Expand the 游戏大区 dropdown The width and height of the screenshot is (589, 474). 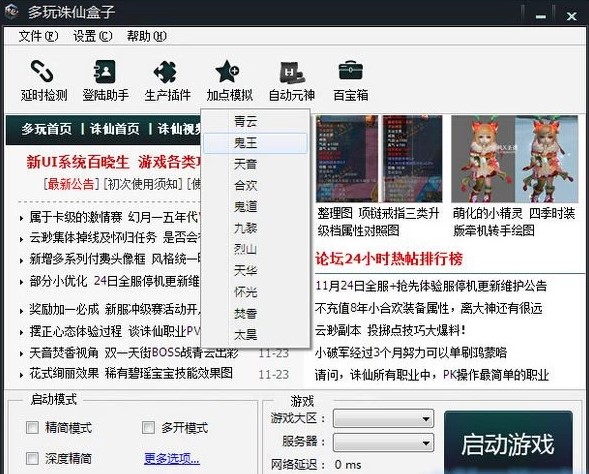point(384,418)
